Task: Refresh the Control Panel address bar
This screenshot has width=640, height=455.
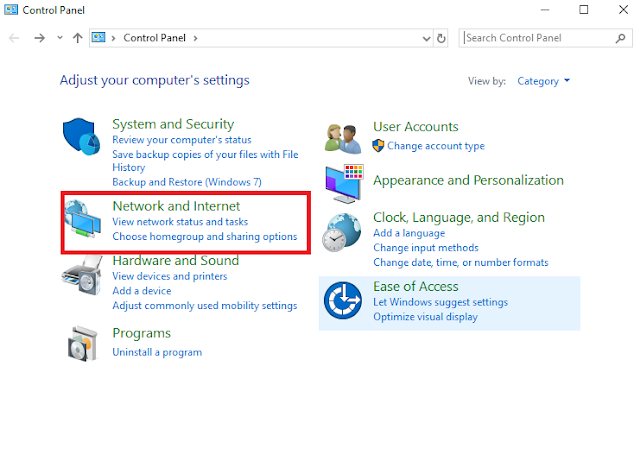Action: [441, 38]
